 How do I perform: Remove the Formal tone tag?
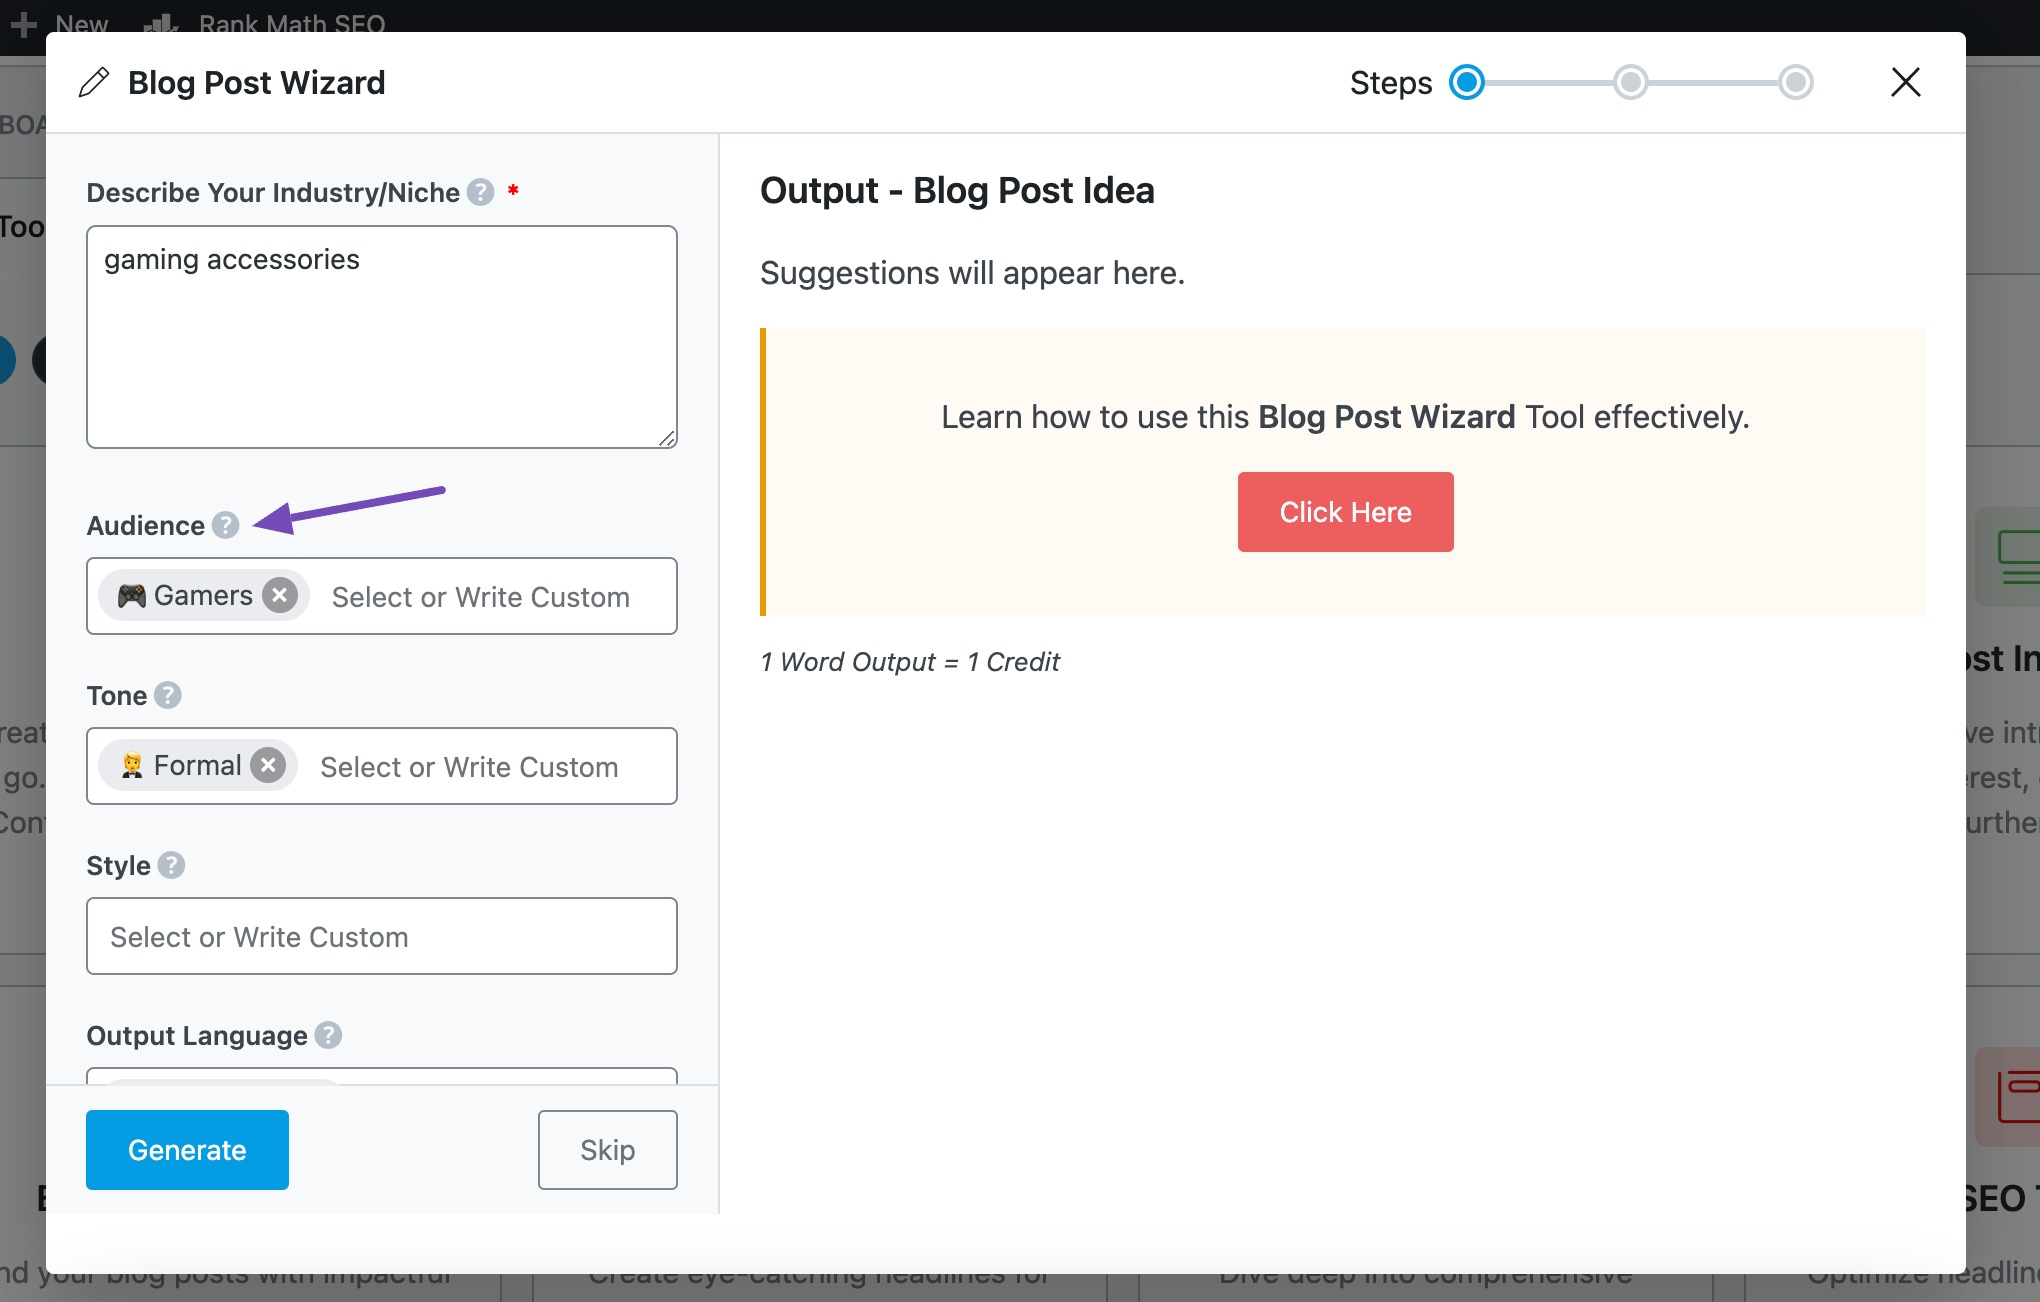(268, 765)
